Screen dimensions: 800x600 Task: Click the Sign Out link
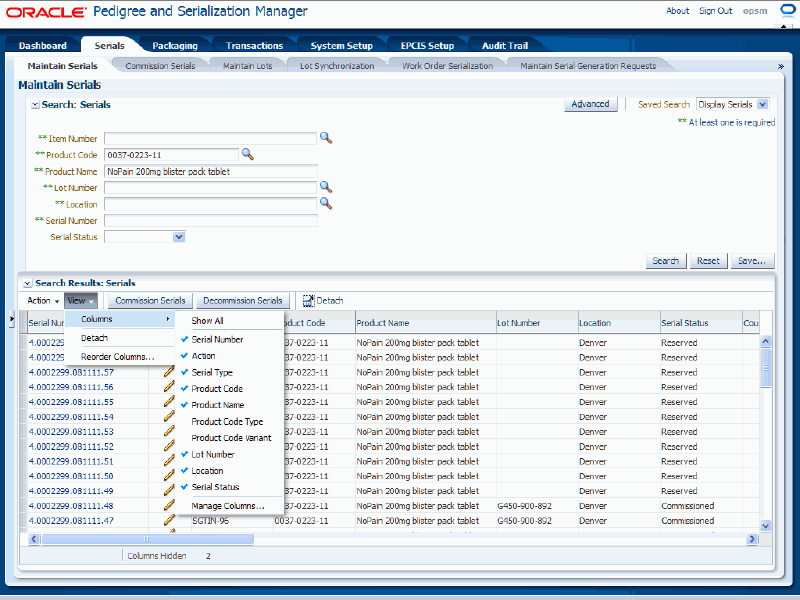coord(715,11)
